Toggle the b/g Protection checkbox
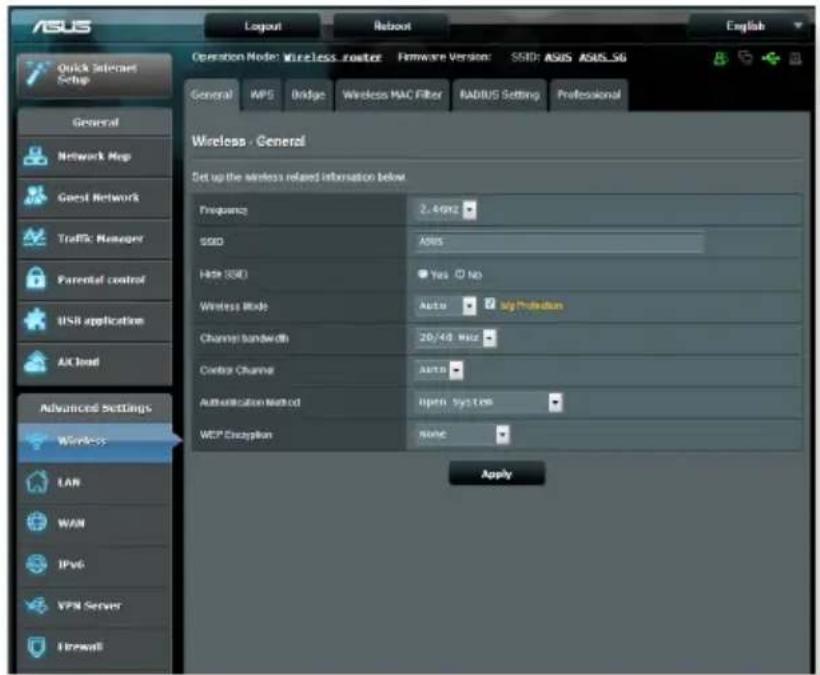This screenshot has height=675, width=820. [489, 304]
